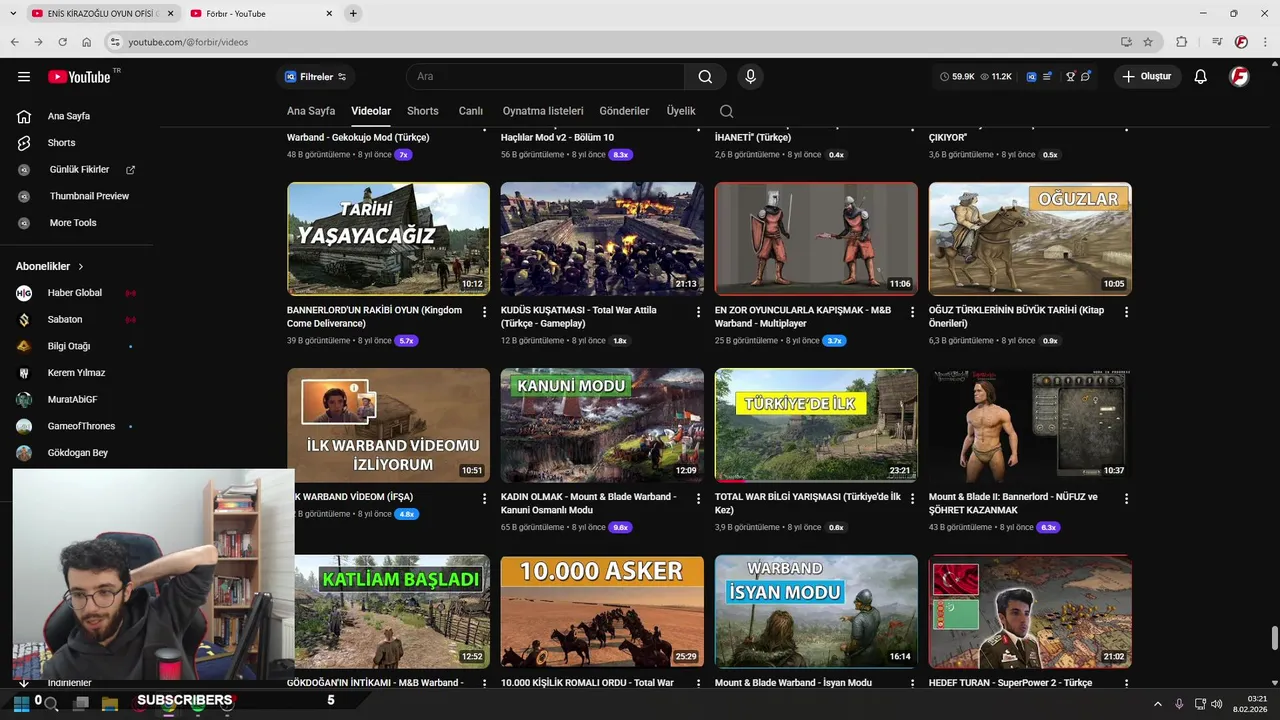Switch to the Shorts channel tab
Screen dimensions: 1280x720
click(x=423, y=111)
